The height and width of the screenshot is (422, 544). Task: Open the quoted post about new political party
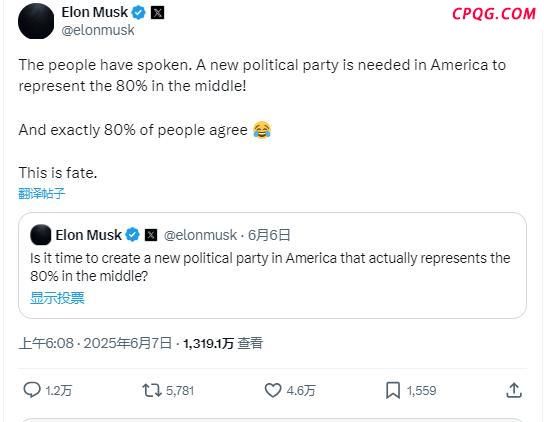(272, 265)
